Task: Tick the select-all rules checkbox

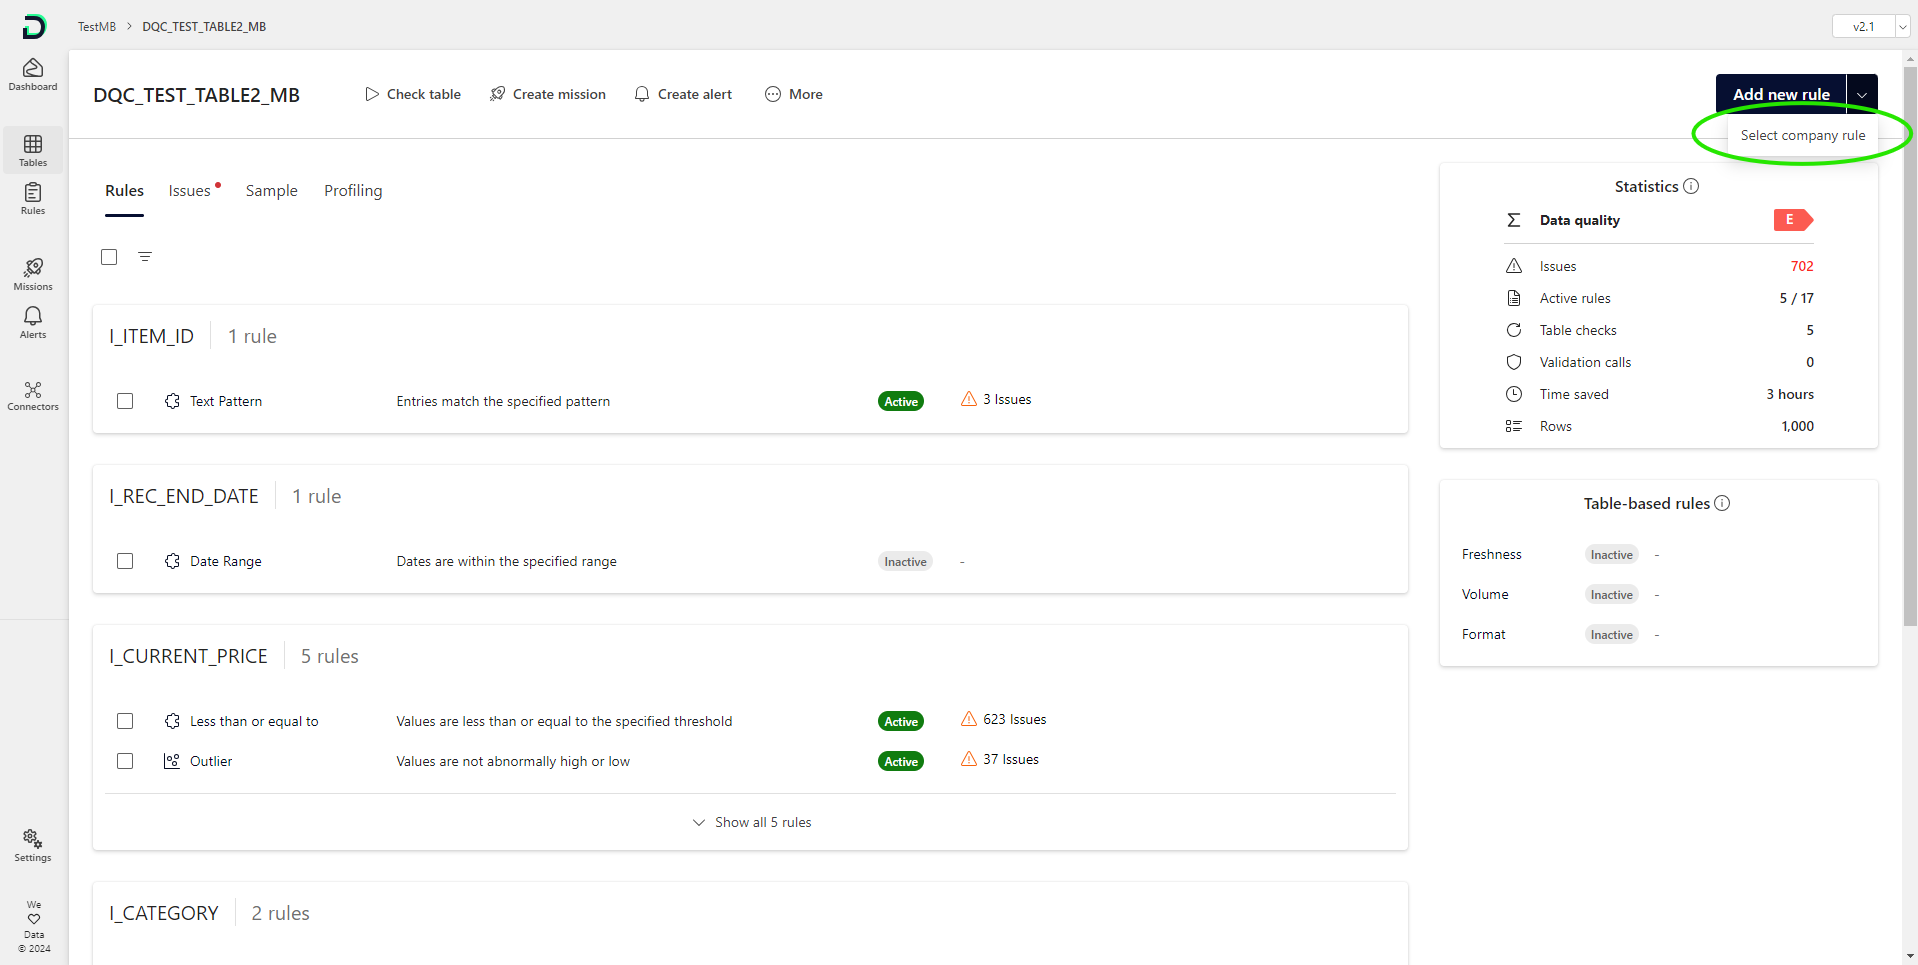Action: tap(109, 257)
